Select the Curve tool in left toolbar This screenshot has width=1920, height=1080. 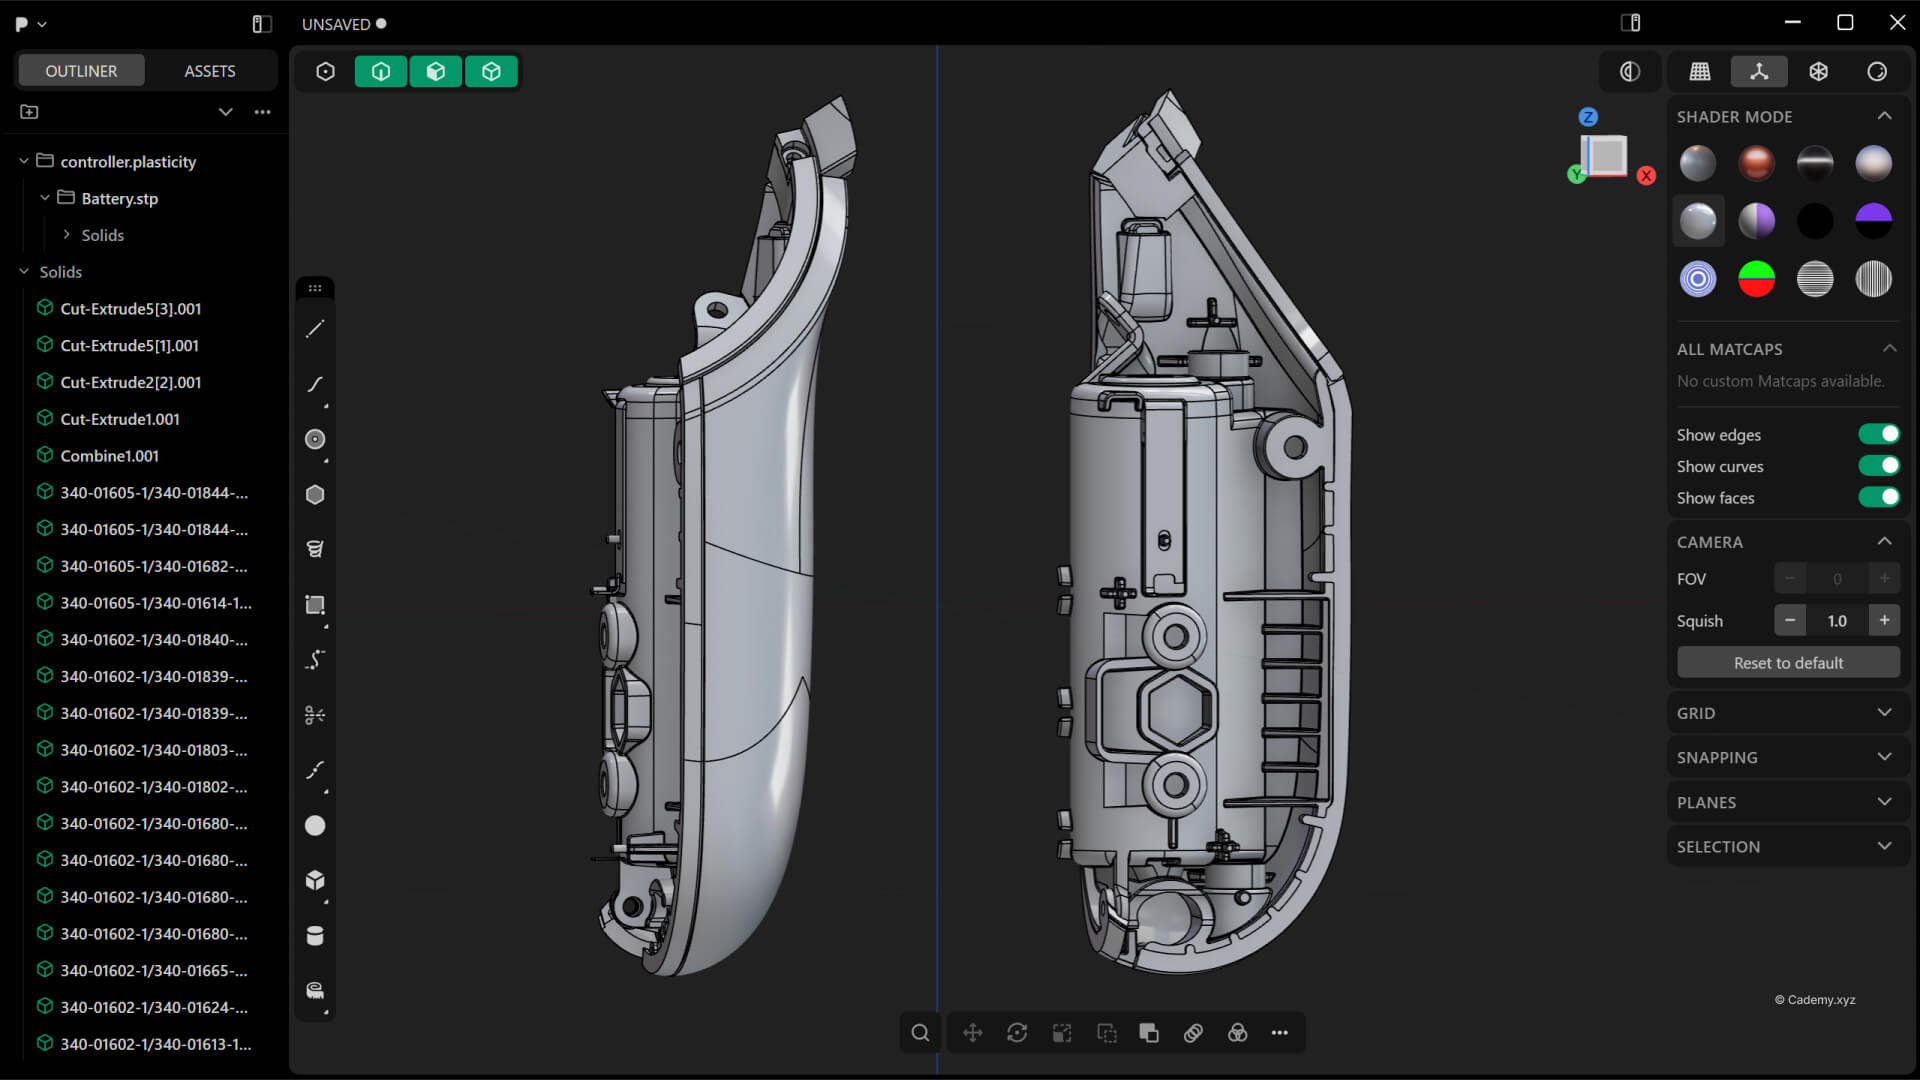click(x=315, y=384)
